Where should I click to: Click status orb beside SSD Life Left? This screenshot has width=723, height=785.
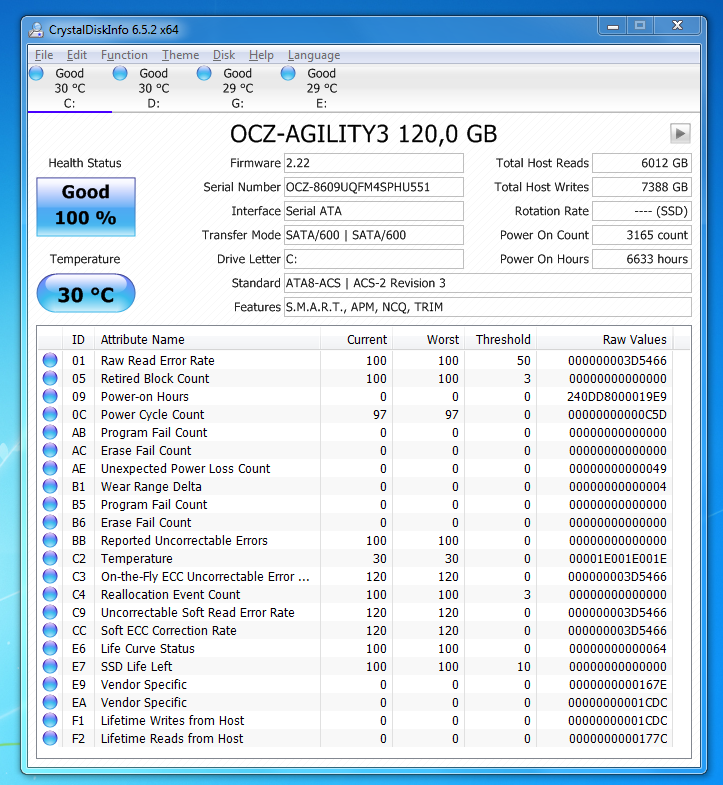click(x=50, y=667)
